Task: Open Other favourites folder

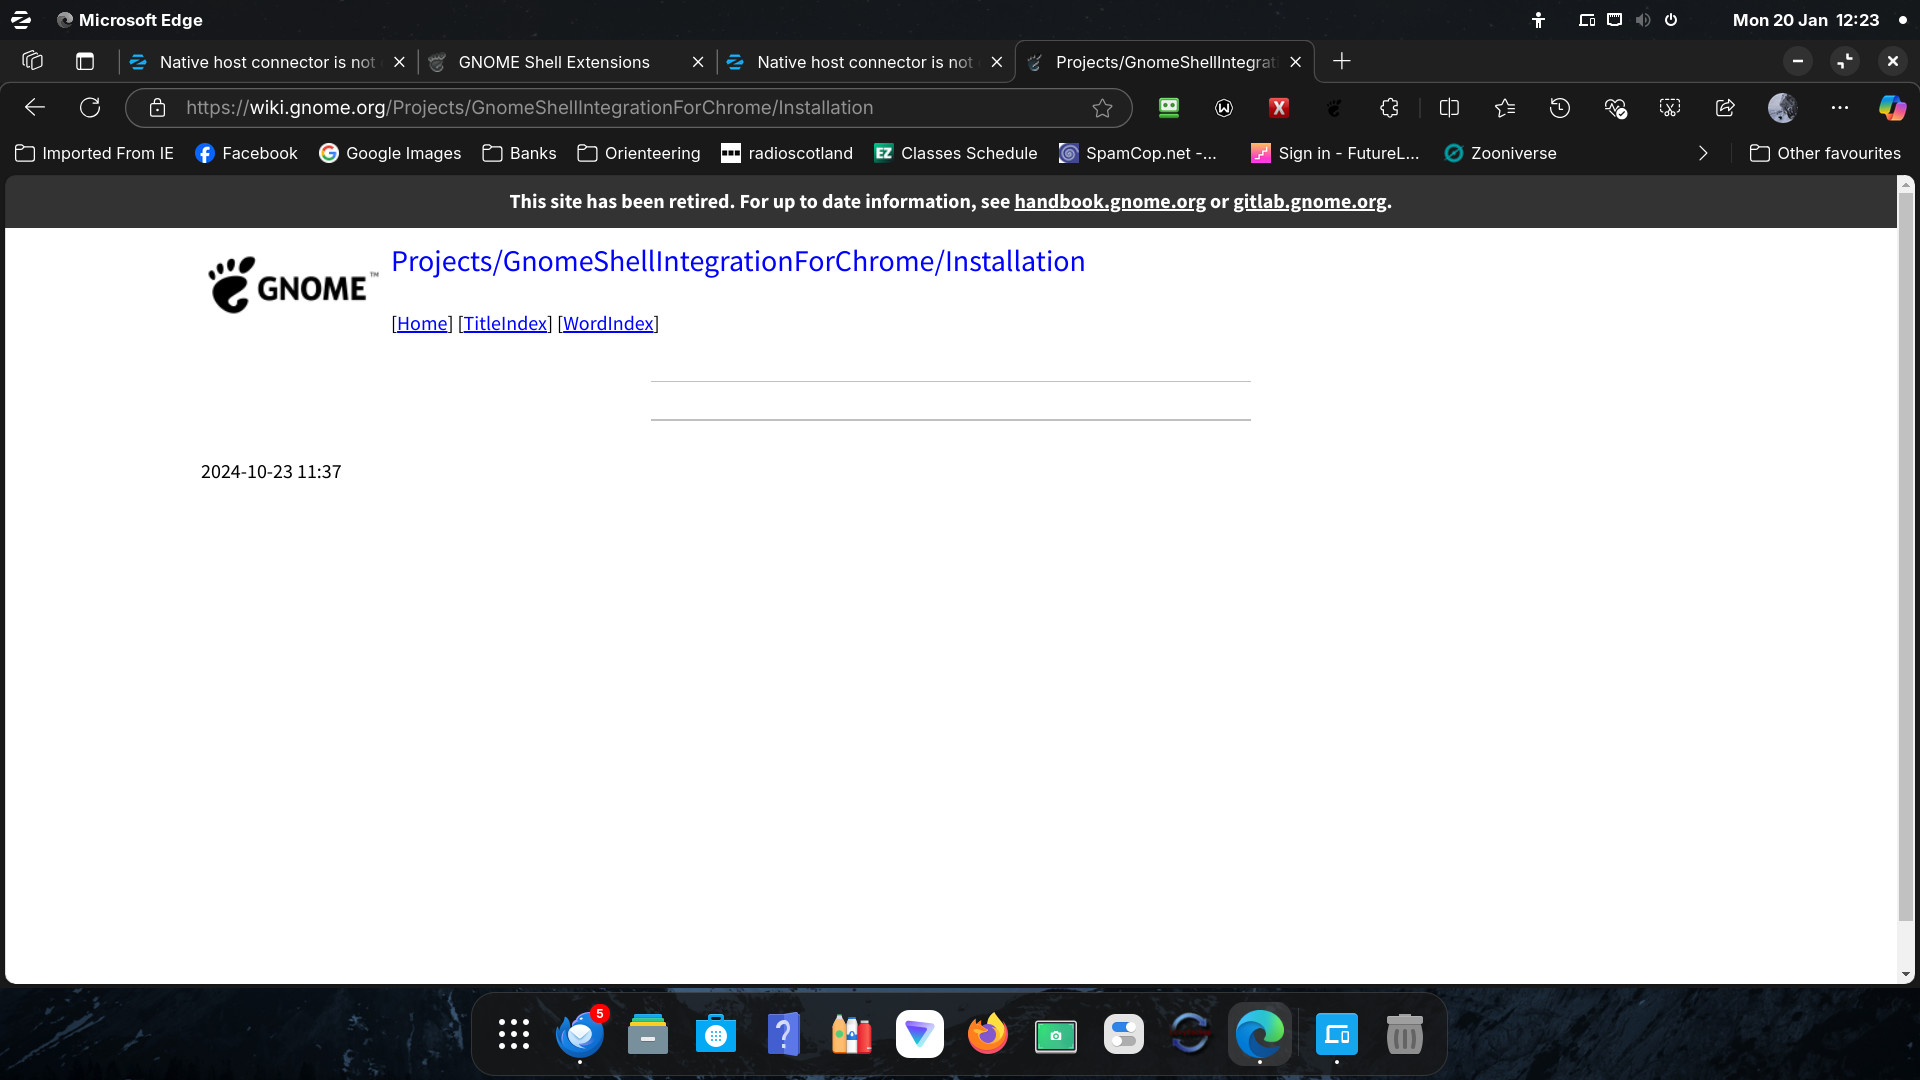Action: (x=1825, y=153)
